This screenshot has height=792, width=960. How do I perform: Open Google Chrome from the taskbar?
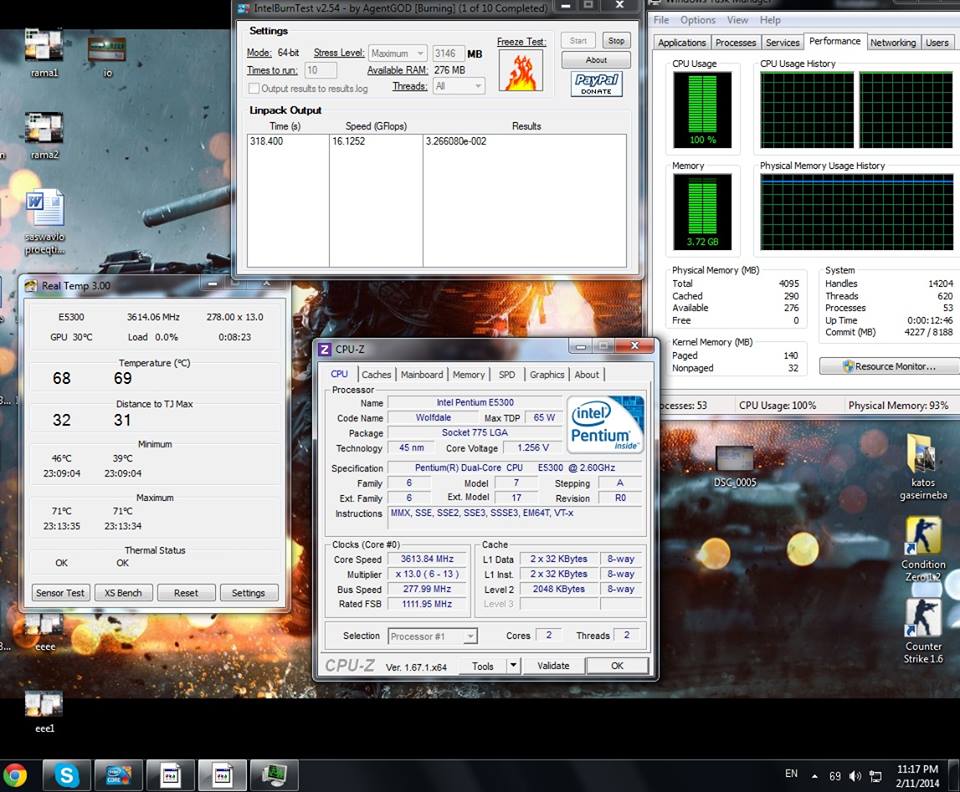[x=15, y=774]
